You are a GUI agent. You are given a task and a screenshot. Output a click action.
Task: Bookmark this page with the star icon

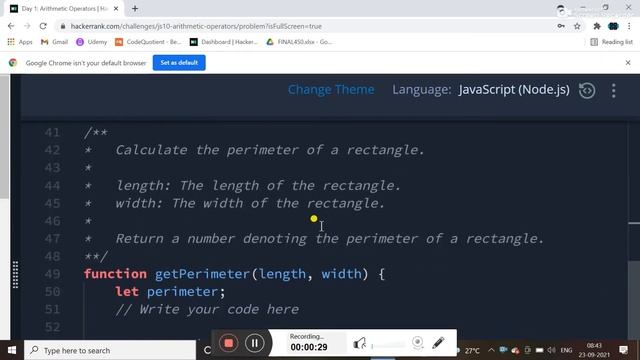pyautogui.click(x=577, y=26)
